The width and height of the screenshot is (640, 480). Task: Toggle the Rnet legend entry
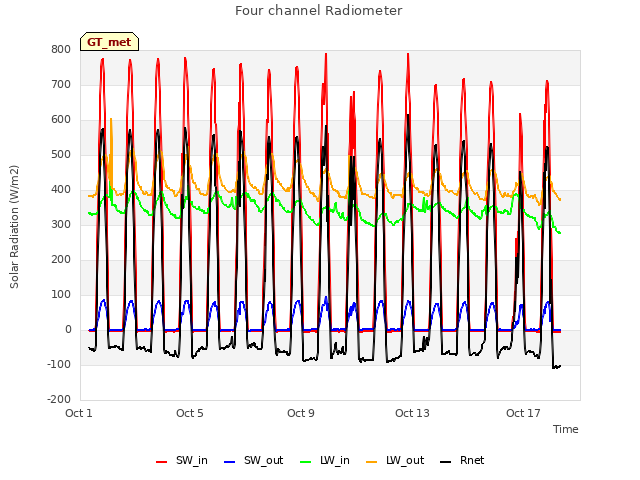pyautogui.click(x=462, y=460)
